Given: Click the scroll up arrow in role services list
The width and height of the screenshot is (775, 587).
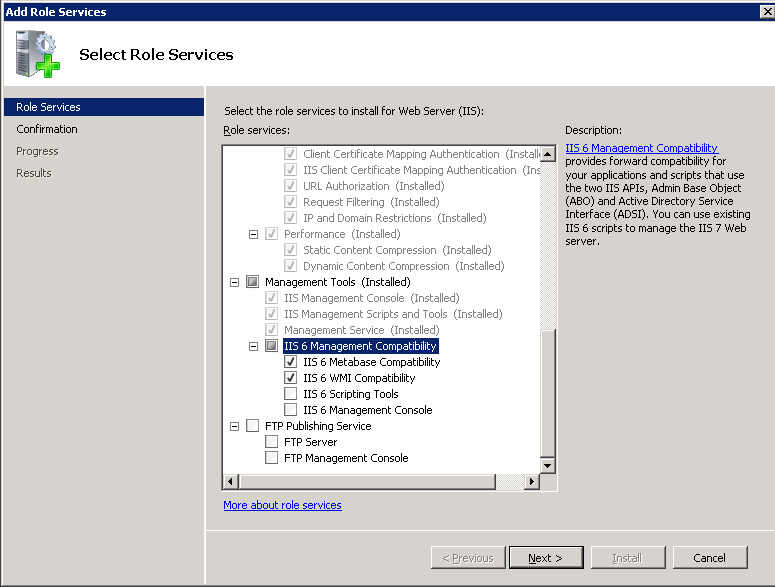Looking at the screenshot, I should [x=547, y=154].
